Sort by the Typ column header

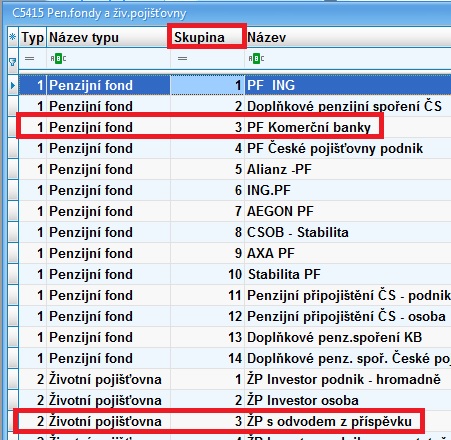[x=32, y=37]
